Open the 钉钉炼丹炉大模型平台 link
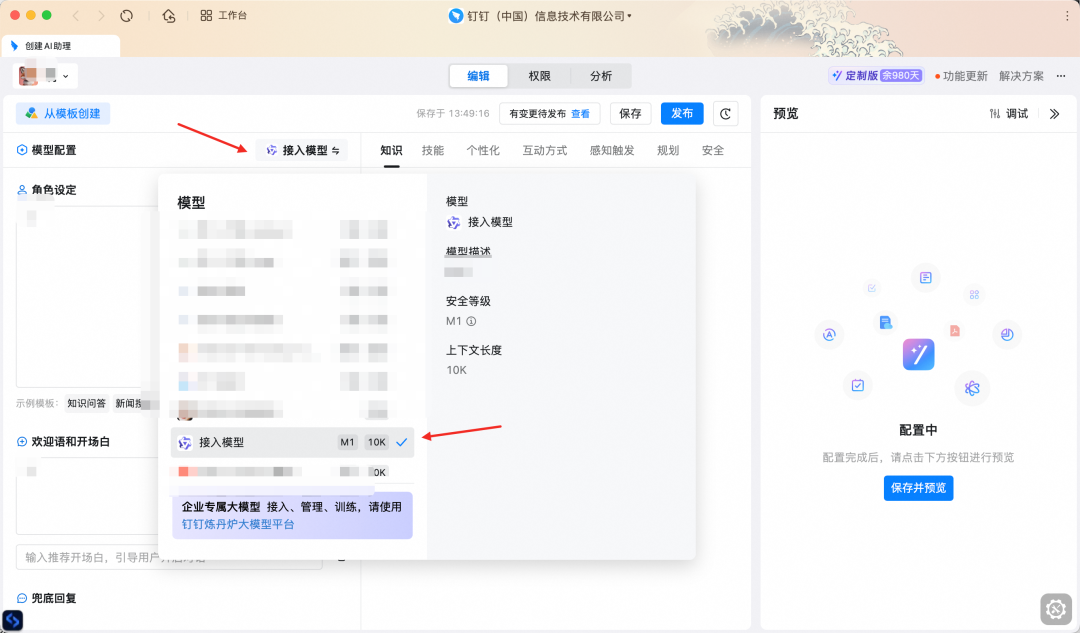The height and width of the screenshot is (633, 1080). click(x=238, y=524)
